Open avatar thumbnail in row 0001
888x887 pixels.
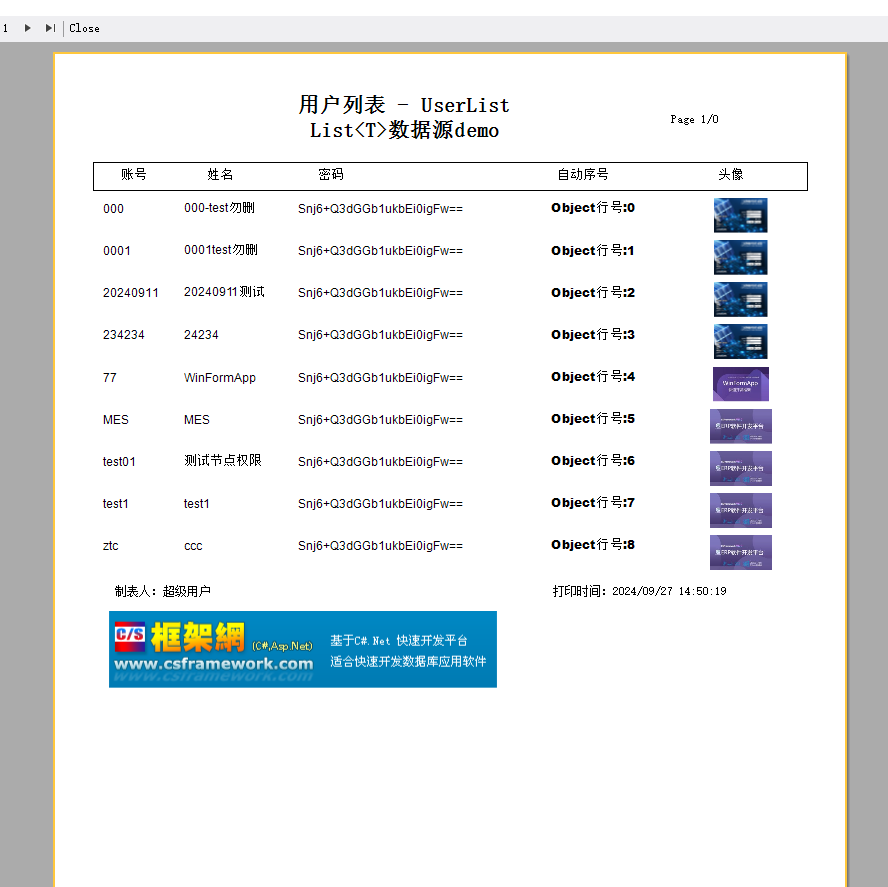pyautogui.click(x=740, y=257)
